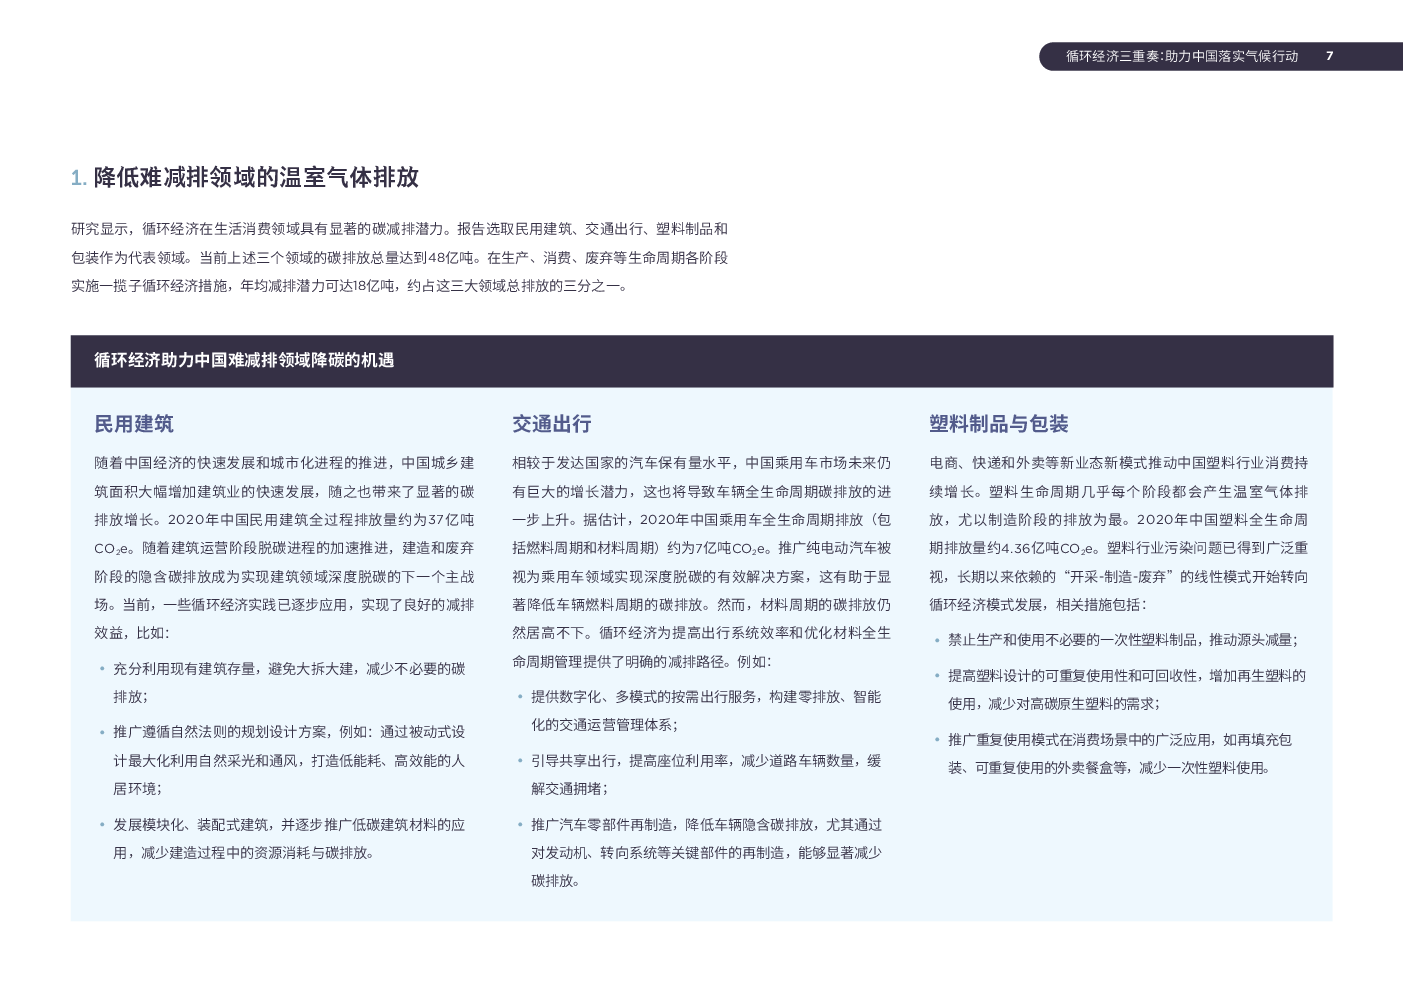
Task: Click the bullet 推广汽车零部件再制造
Action: 706,852
